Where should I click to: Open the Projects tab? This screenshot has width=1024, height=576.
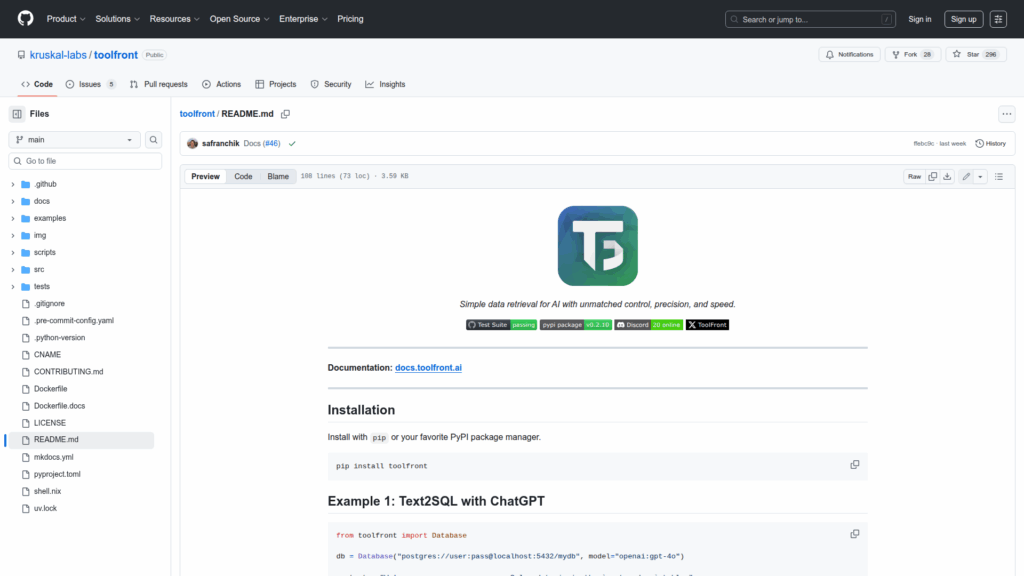click(x=276, y=84)
